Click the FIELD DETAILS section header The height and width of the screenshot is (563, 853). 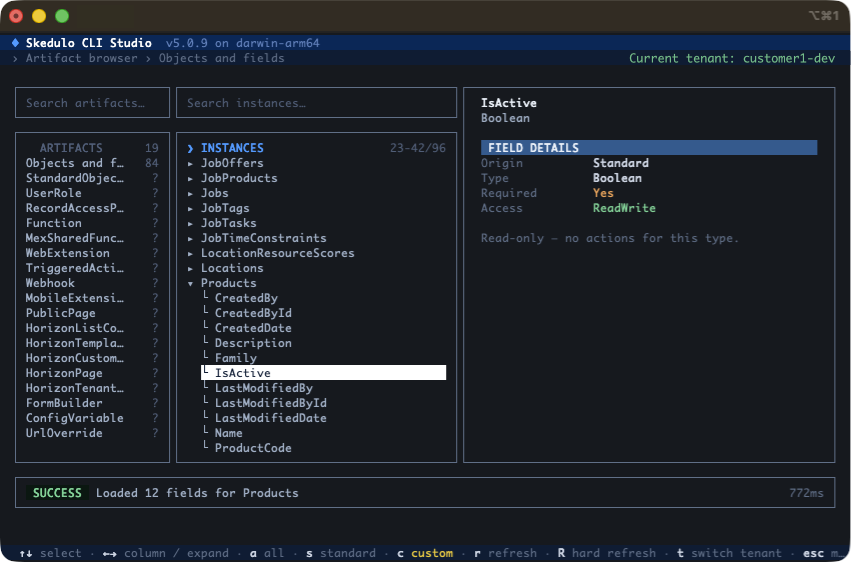[x=648, y=148]
